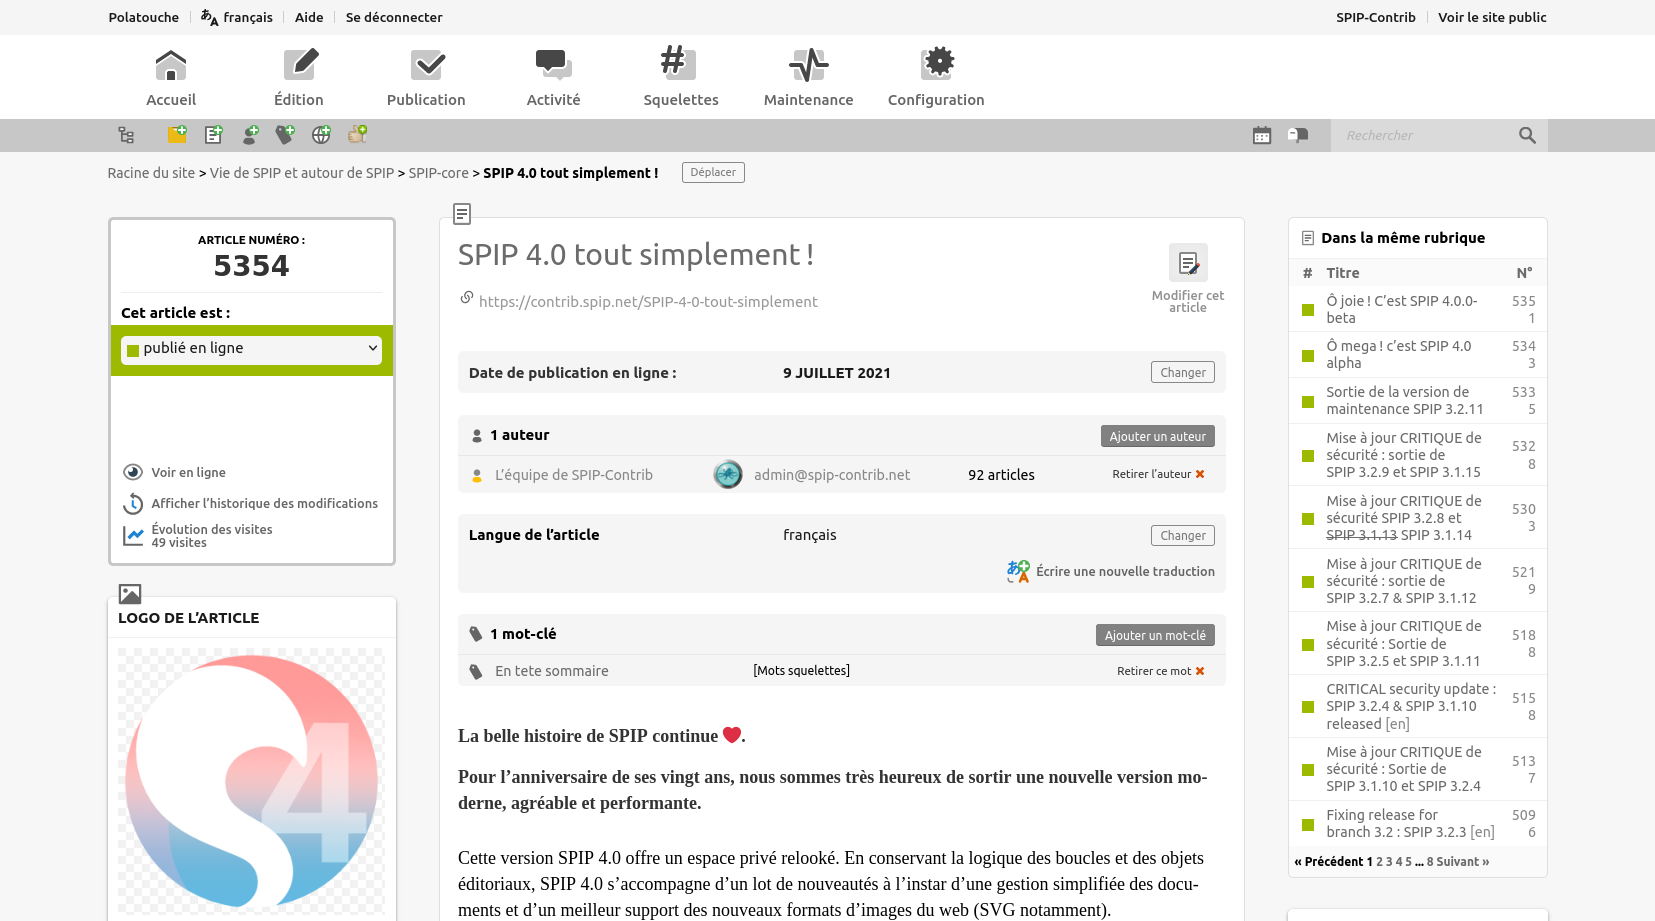Open the Squelettes menu
Image resolution: width=1655 pixels, height=921 pixels.
click(x=680, y=77)
